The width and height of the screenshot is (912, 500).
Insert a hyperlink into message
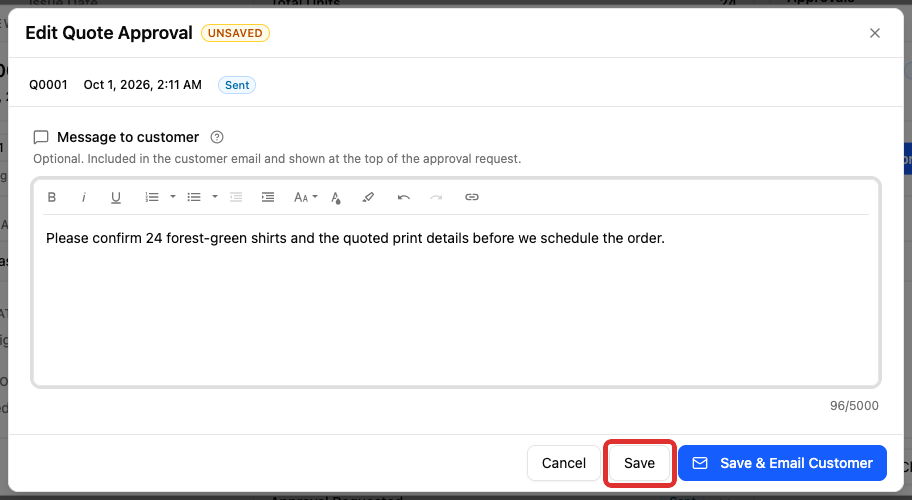[472, 197]
